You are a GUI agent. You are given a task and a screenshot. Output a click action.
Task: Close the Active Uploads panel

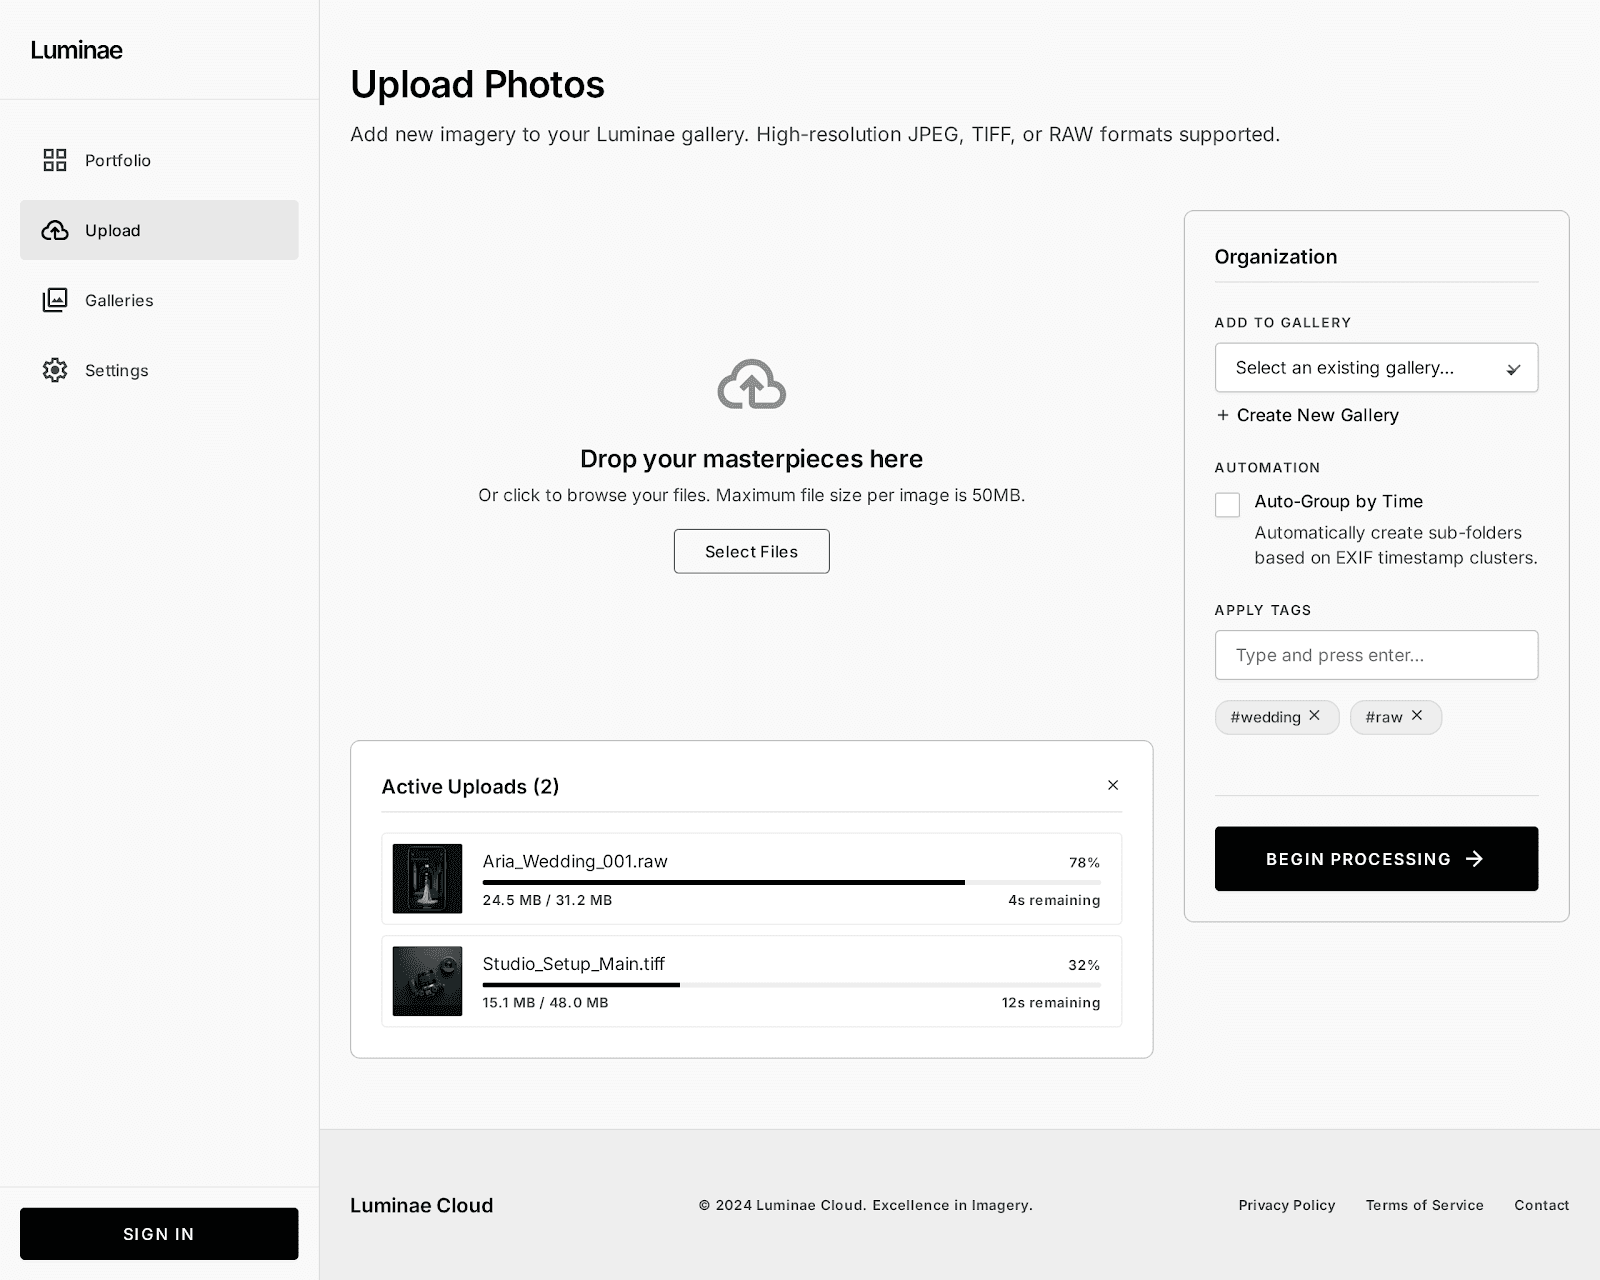[x=1113, y=785]
